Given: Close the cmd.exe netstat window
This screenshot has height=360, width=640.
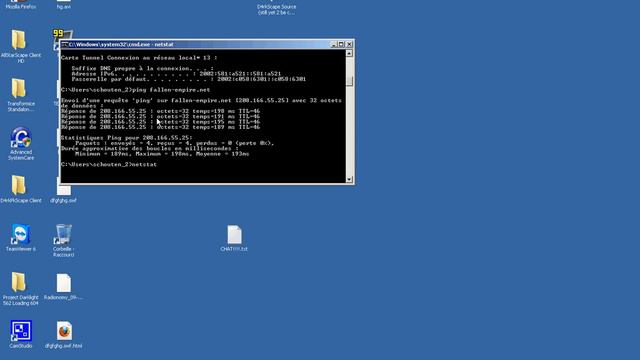Looking at the screenshot, I should [x=349, y=44].
